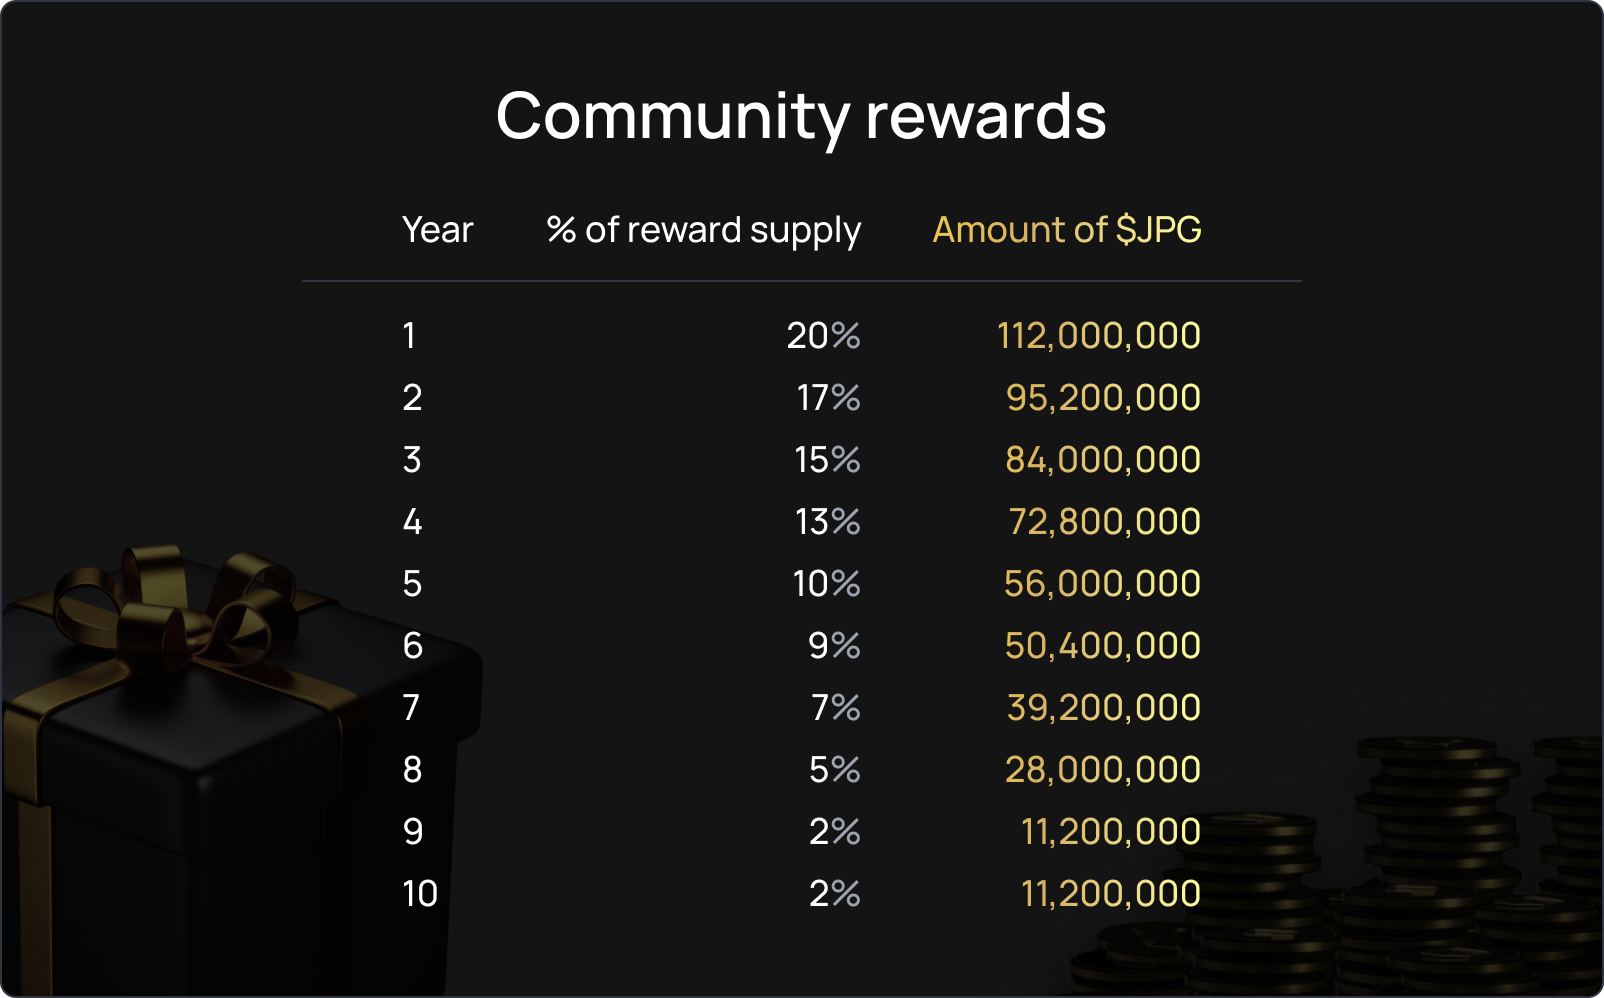1604x998 pixels.
Task: Click the 13% value in year 4
Action: coord(827,522)
